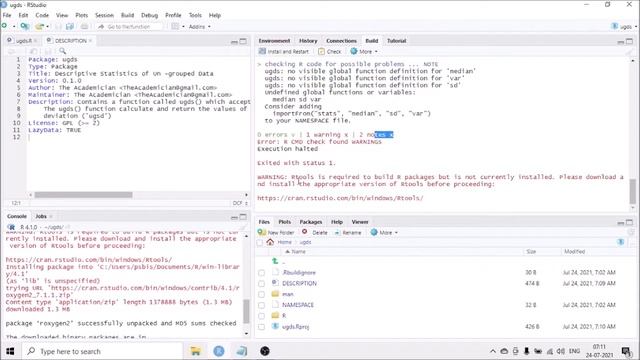The height and width of the screenshot is (360, 640).
Task: Click the Print document icon in toolbar
Action: (x=84, y=27)
